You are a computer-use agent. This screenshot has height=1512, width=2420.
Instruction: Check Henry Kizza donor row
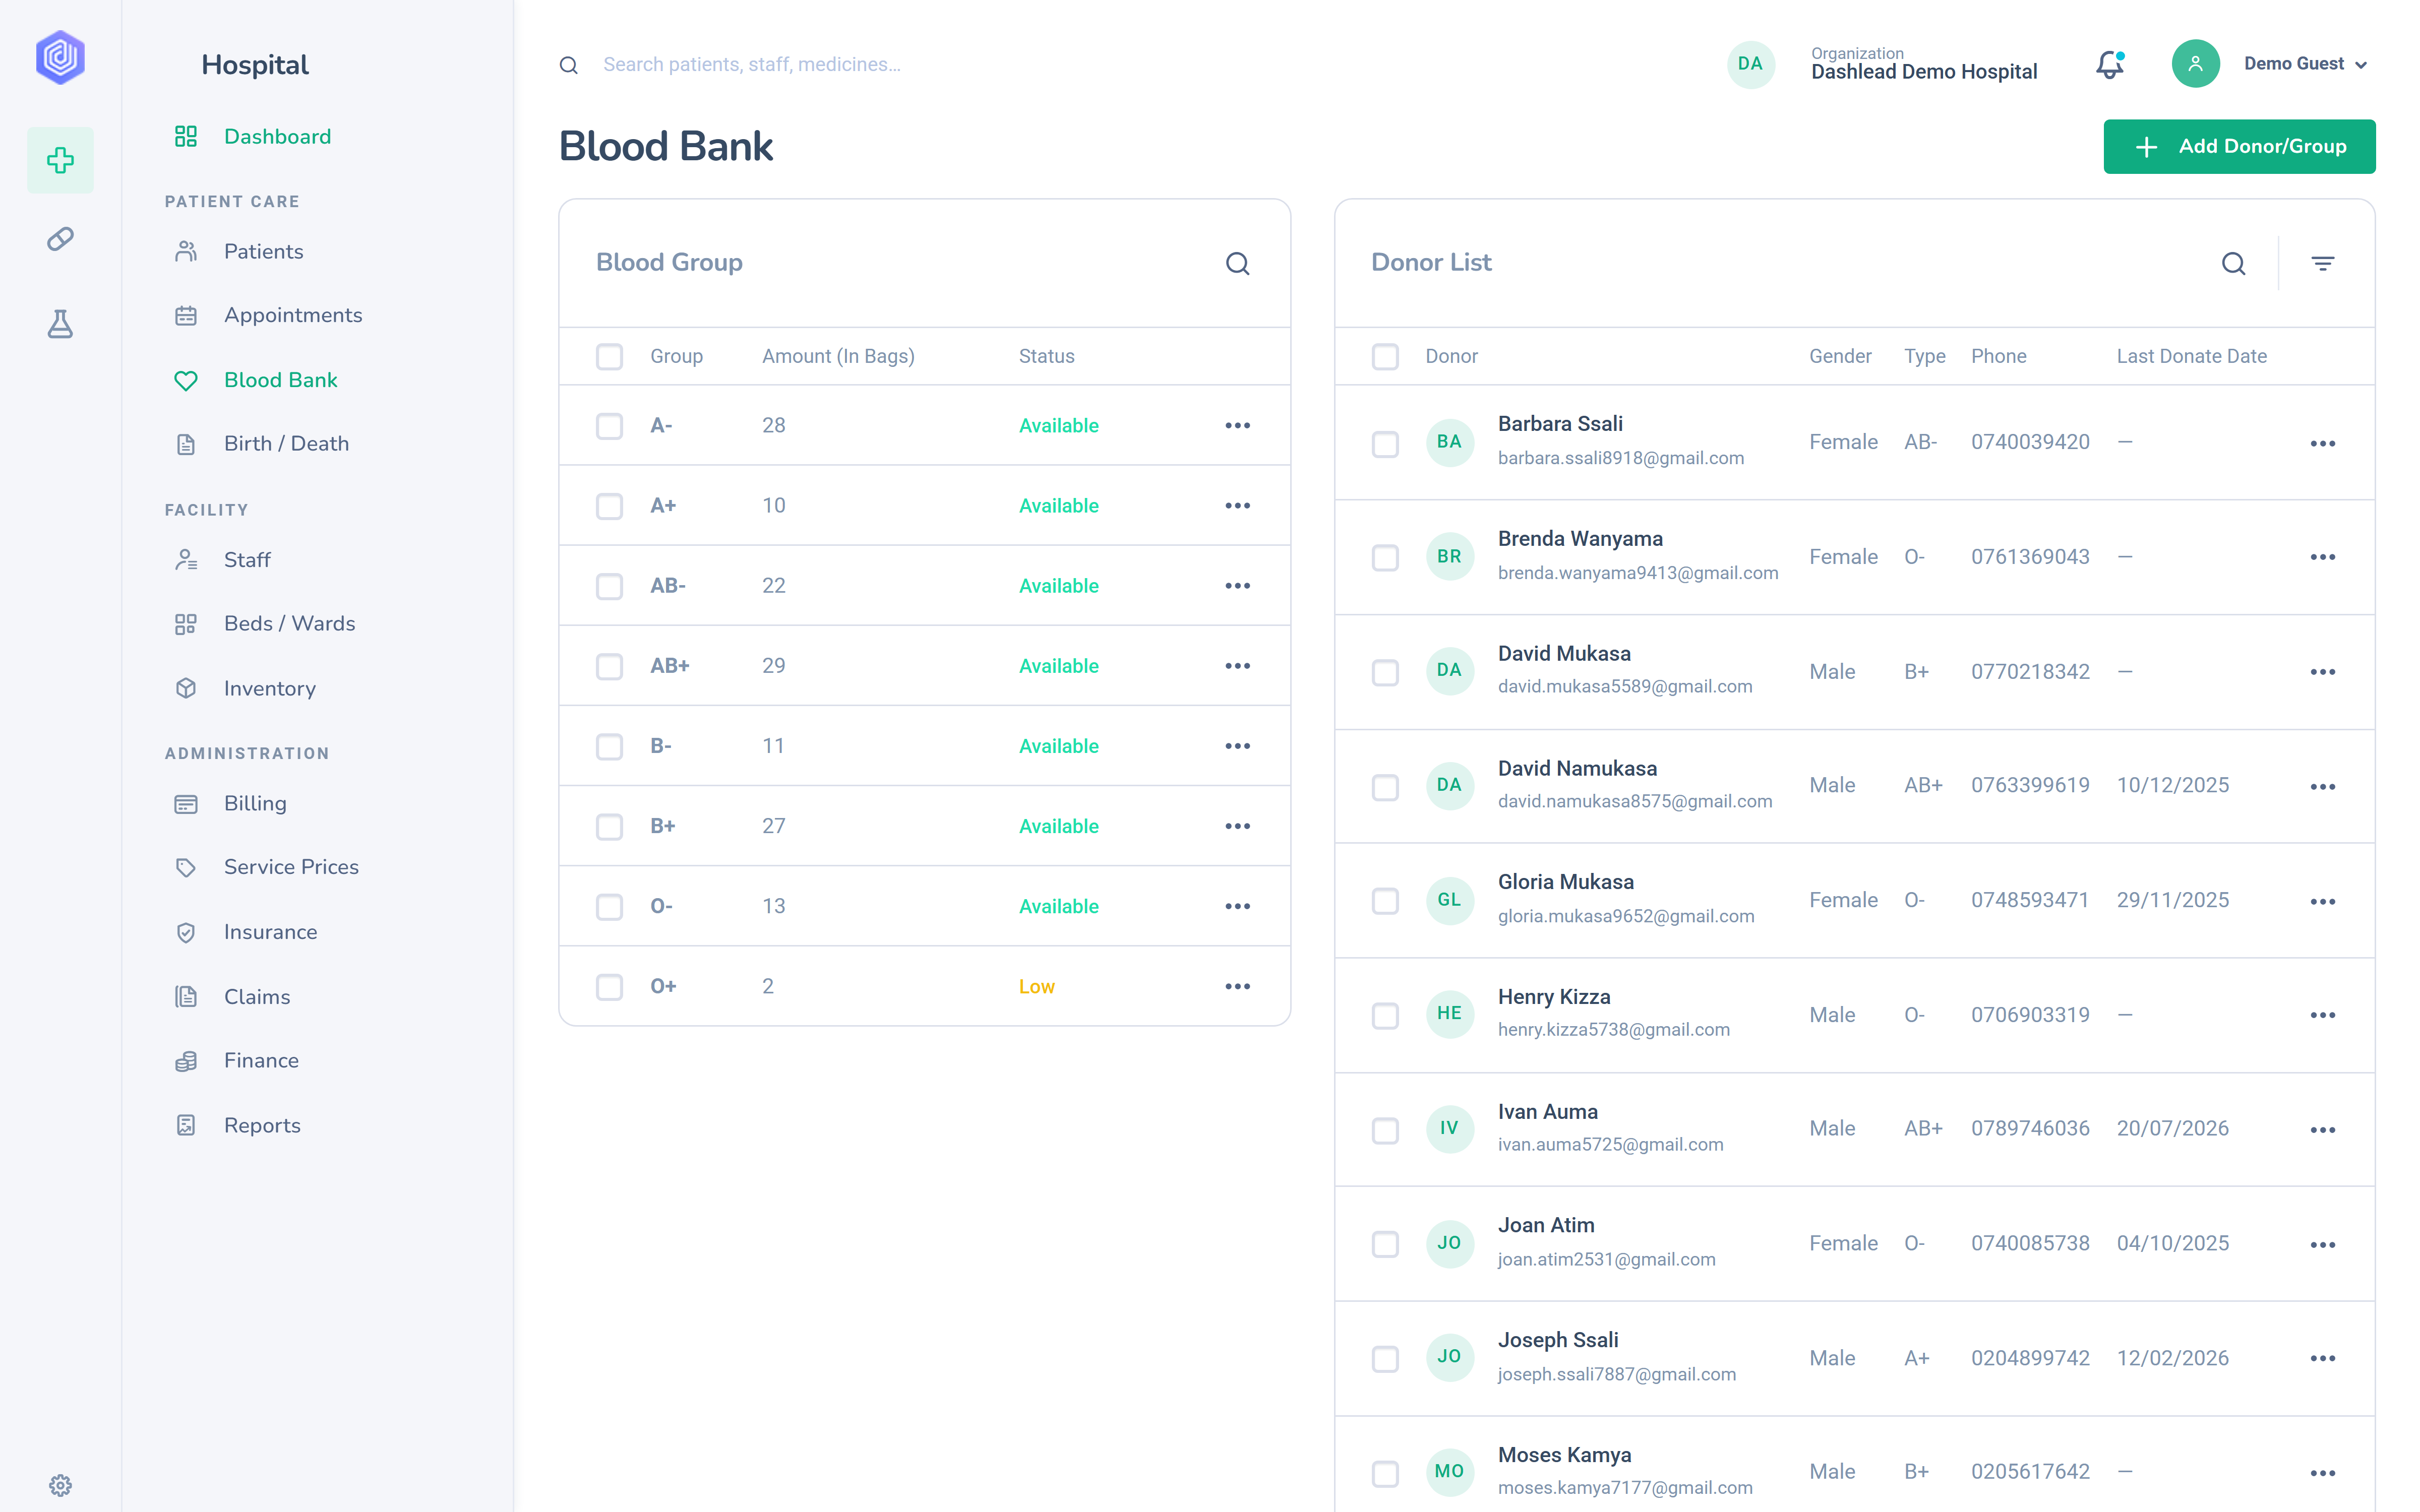click(x=1385, y=1015)
